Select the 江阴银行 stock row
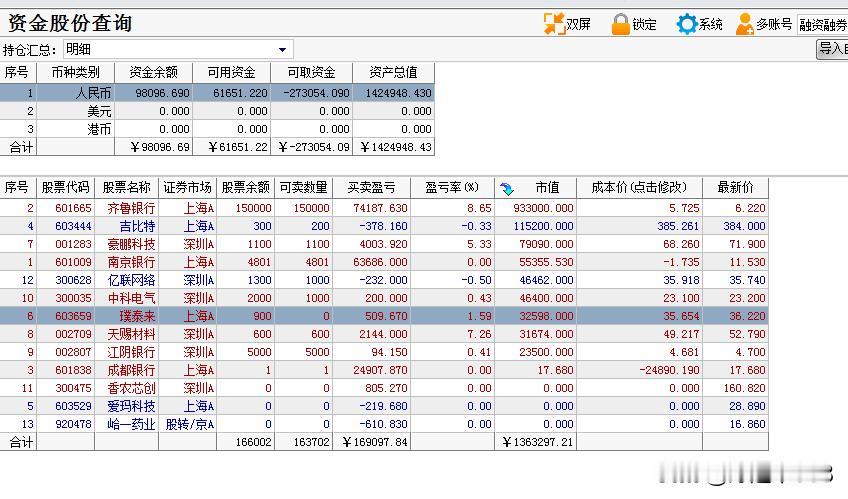Viewport: 848px width, 499px height. 384,352
